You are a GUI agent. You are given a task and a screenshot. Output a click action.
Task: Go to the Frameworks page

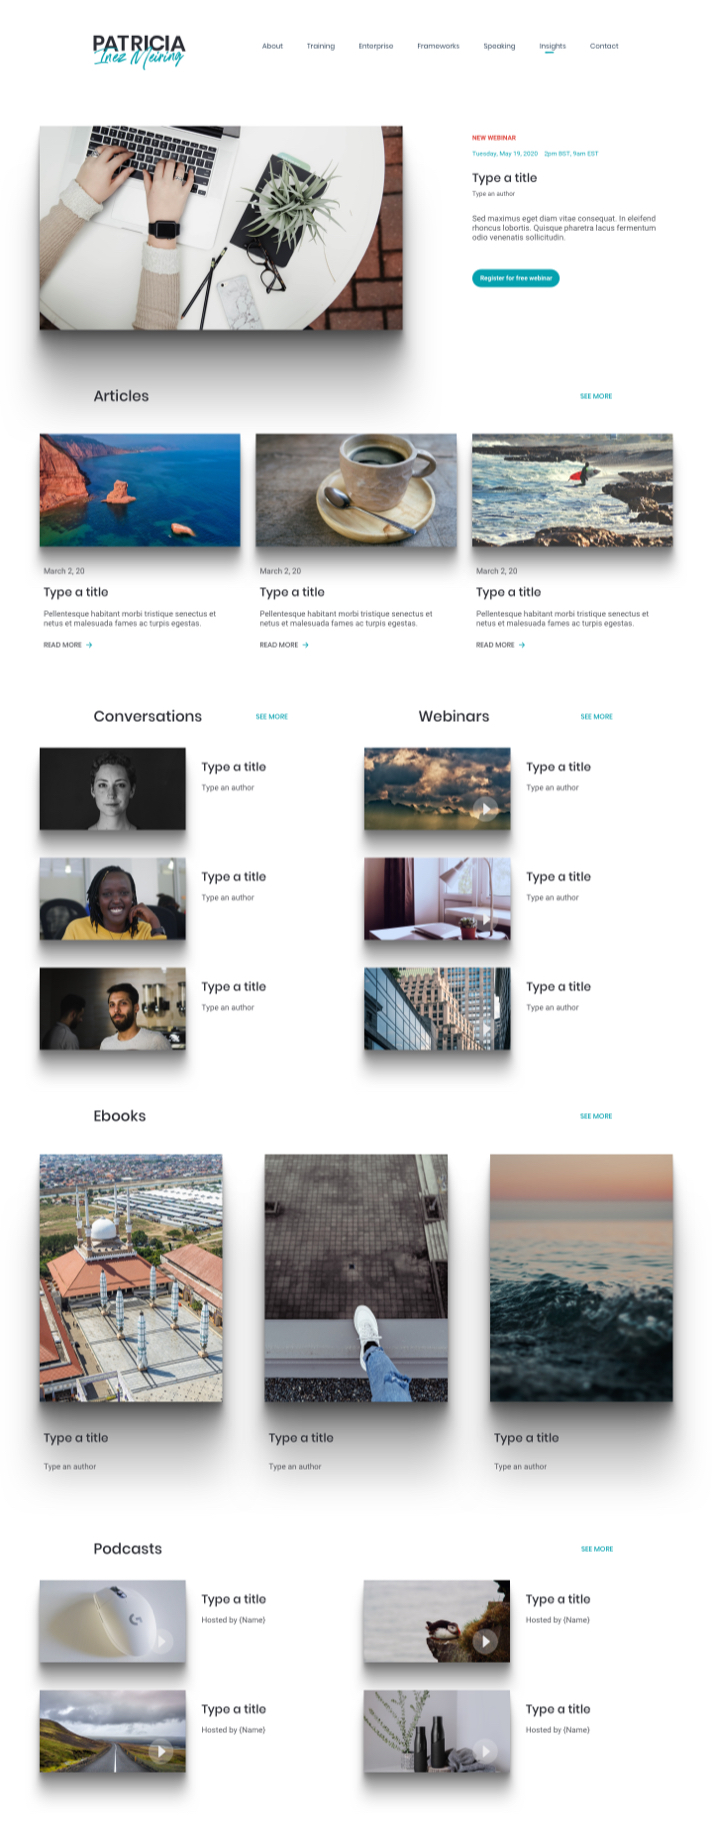tap(438, 46)
